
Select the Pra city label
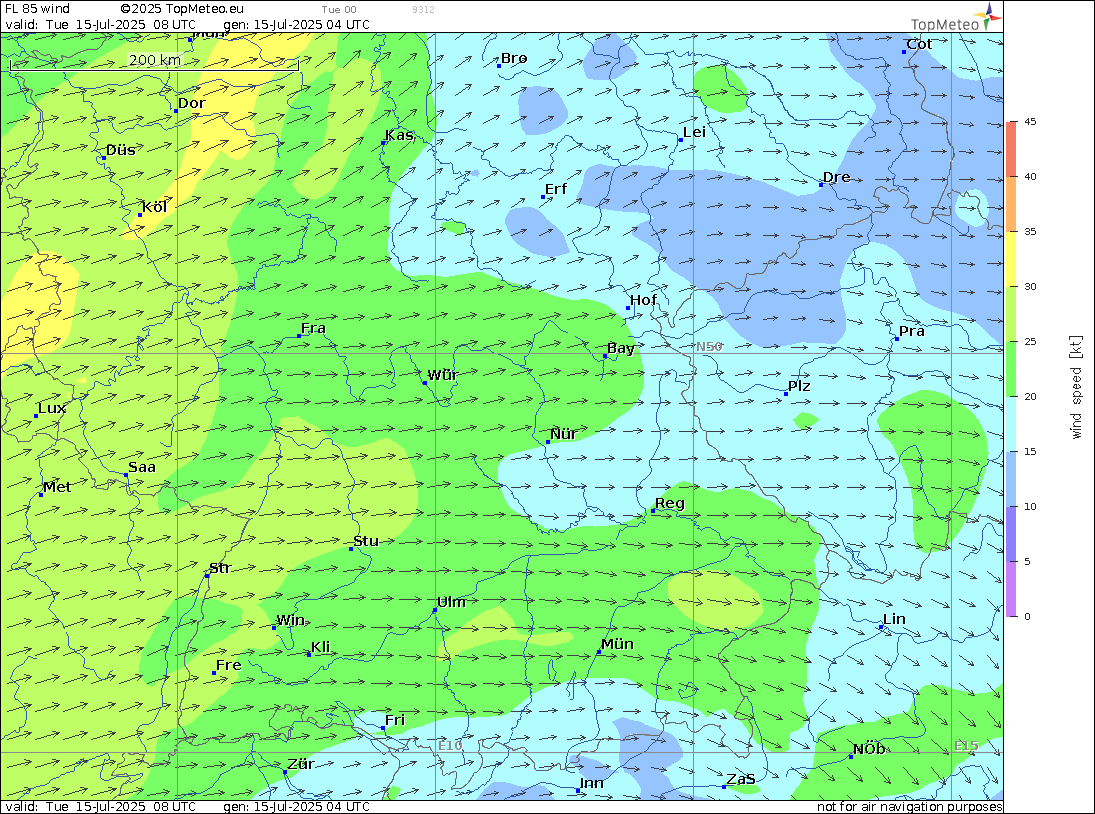(x=912, y=332)
